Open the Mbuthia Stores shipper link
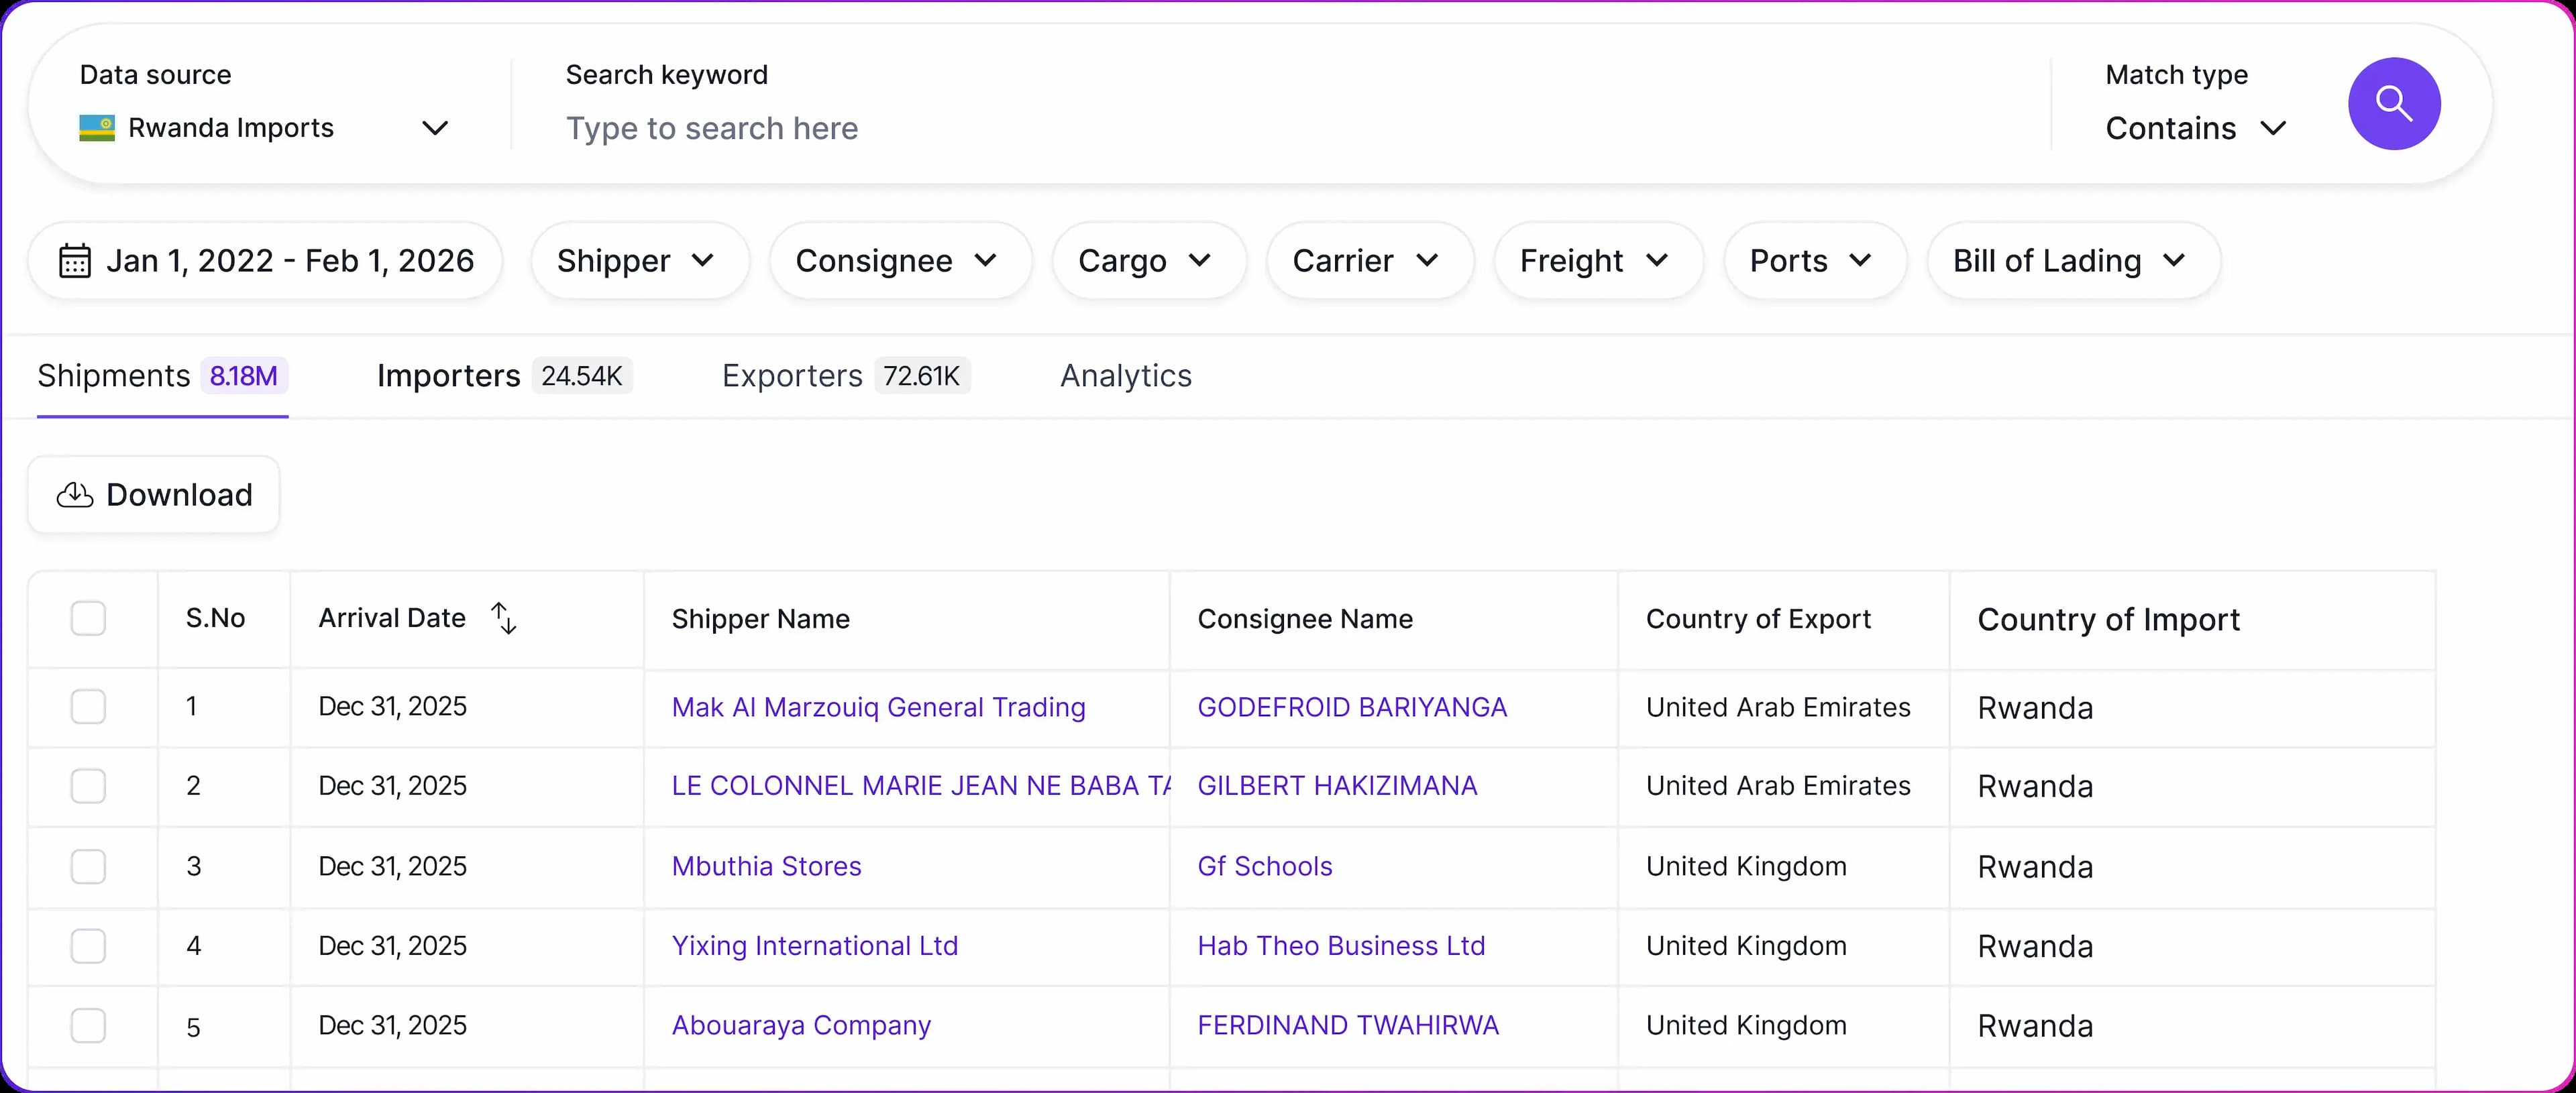The image size is (2576, 1093). 766,866
